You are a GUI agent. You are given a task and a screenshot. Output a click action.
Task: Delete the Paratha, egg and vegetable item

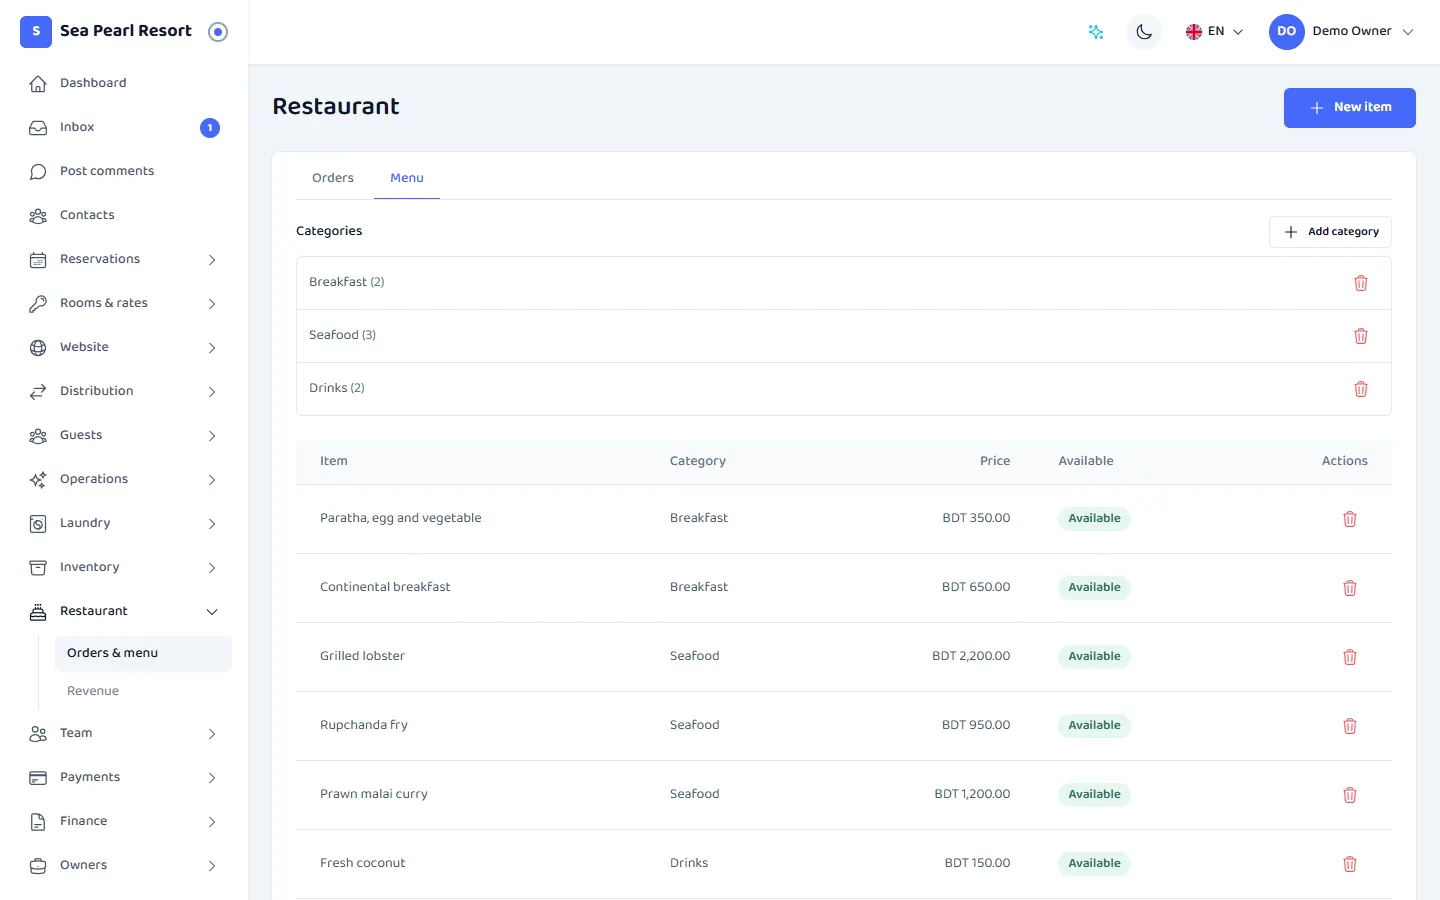point(1350,519)
